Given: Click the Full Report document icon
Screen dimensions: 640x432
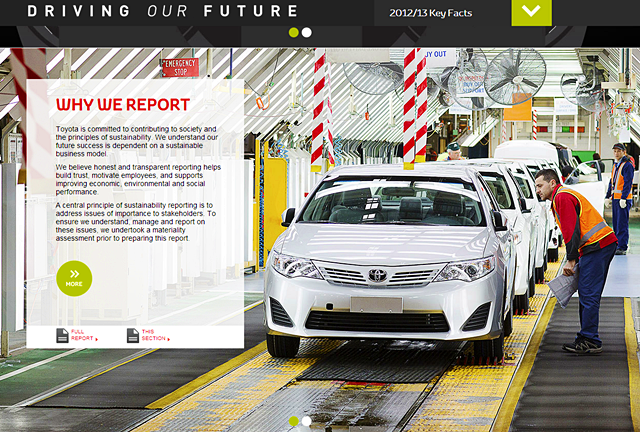Looking at the screenshot, I should (62, 335).
